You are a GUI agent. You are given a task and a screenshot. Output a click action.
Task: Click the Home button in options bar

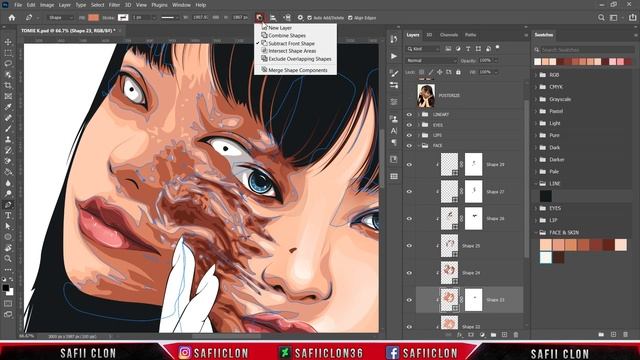click(x=12, y=18)
